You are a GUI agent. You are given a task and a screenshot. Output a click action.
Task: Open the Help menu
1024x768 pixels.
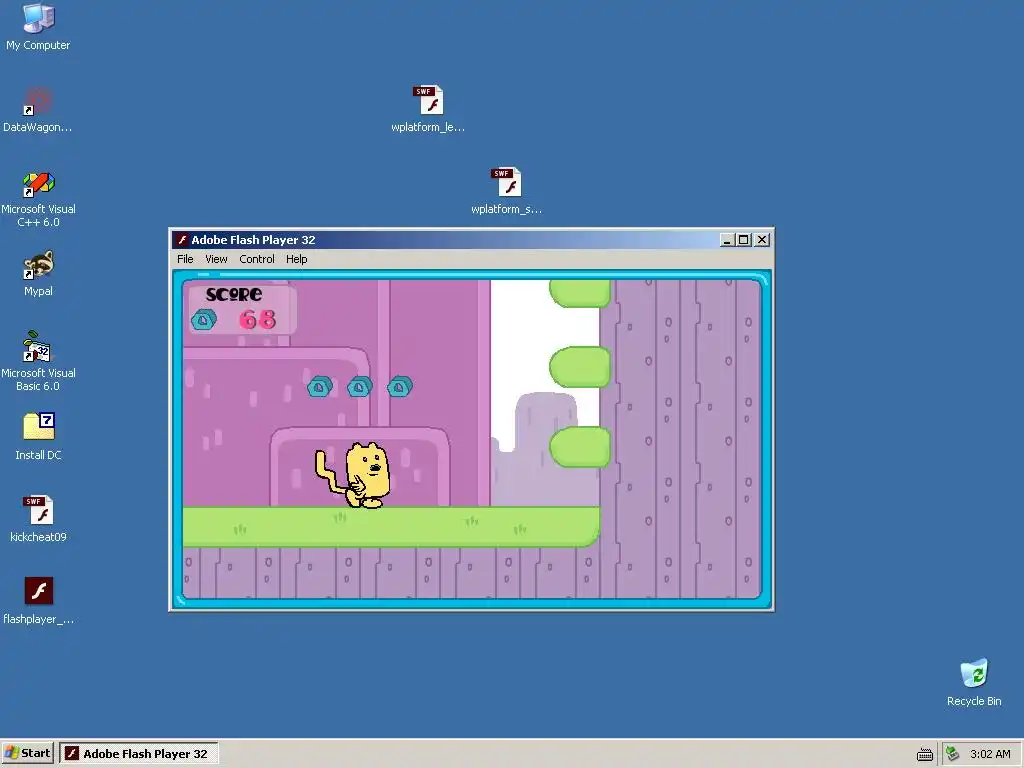(x=296, y=259)
